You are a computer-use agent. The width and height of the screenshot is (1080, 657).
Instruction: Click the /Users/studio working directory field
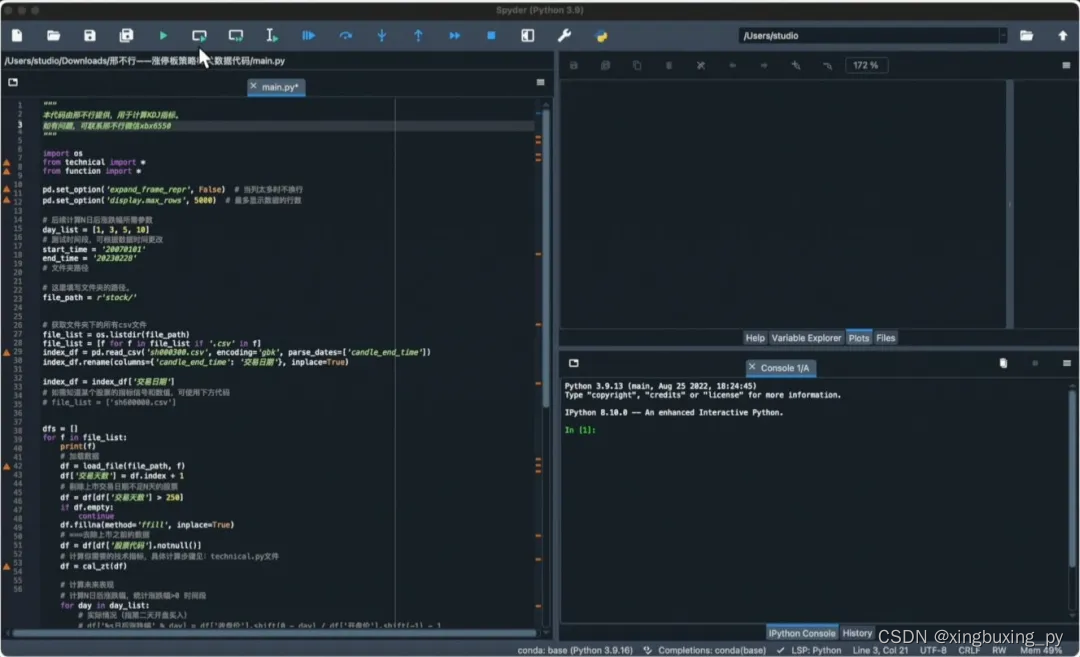pyautogui.click(x=868, y=36)
